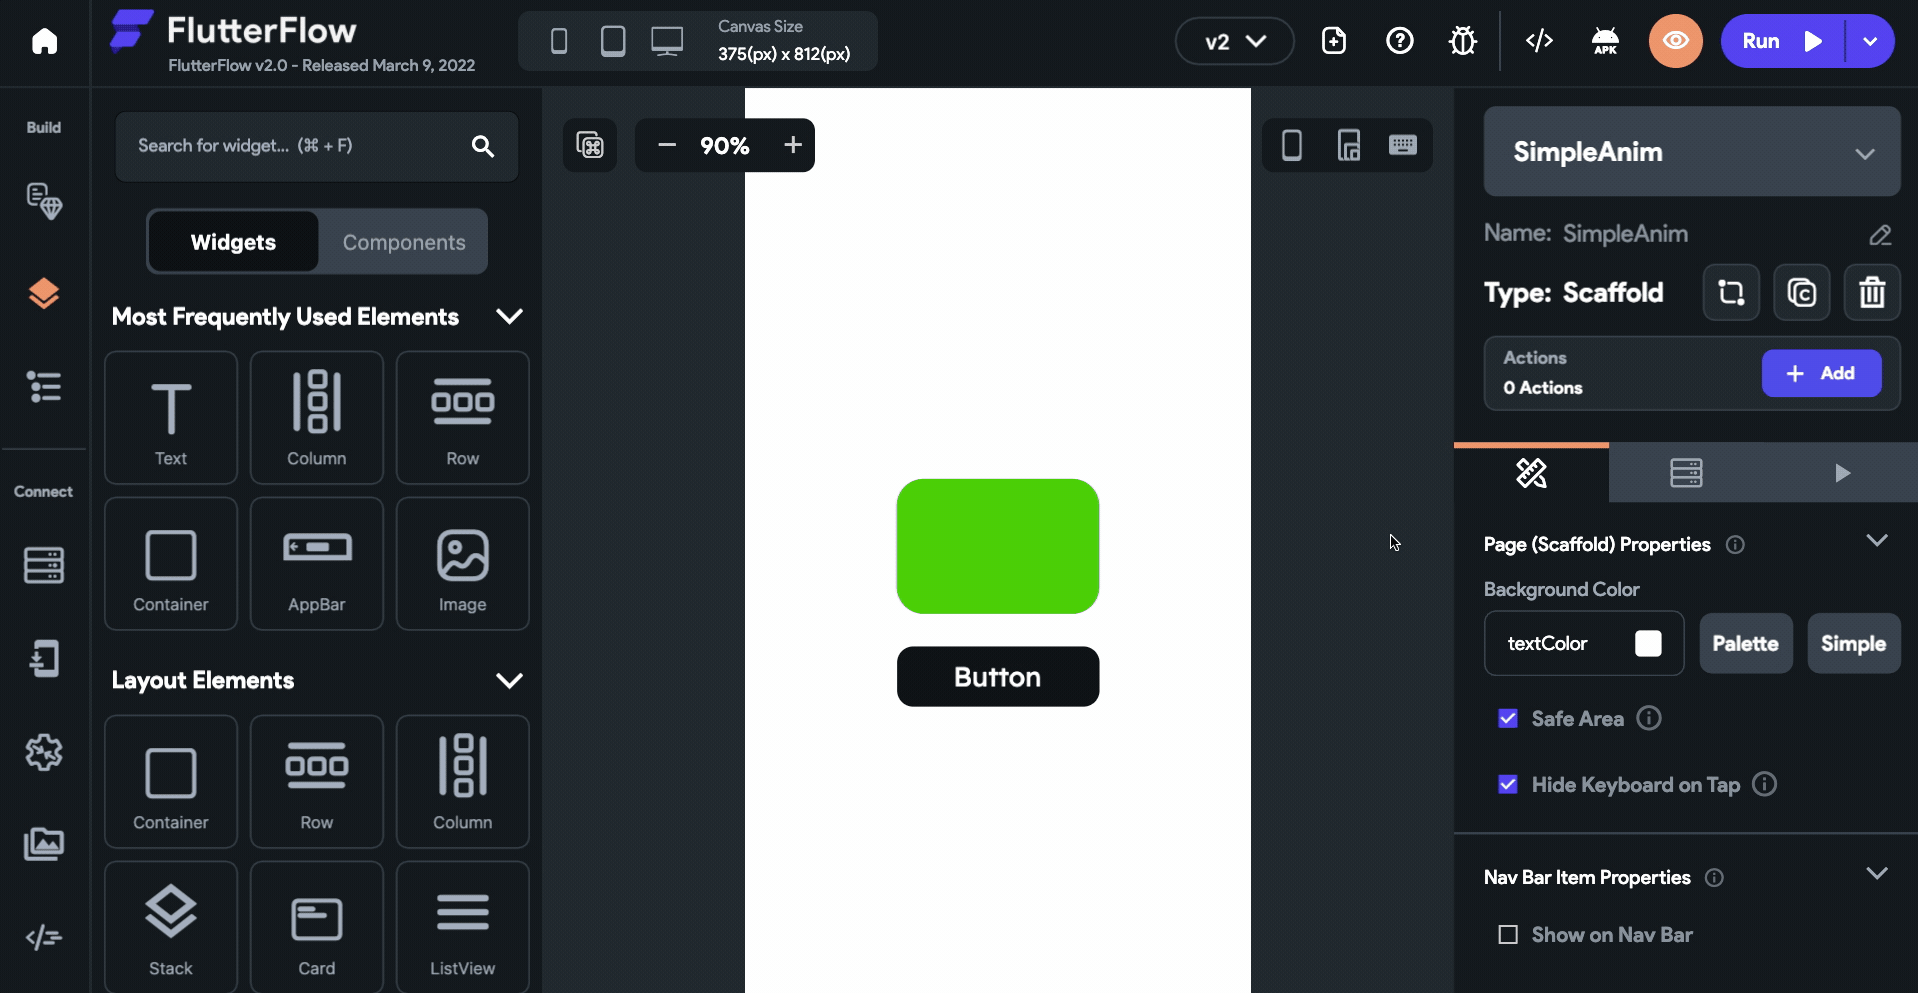Viewport: 1918px width, 993px height.
Task: Switch to the properties design tab
Action: (x=1531, y=473)
